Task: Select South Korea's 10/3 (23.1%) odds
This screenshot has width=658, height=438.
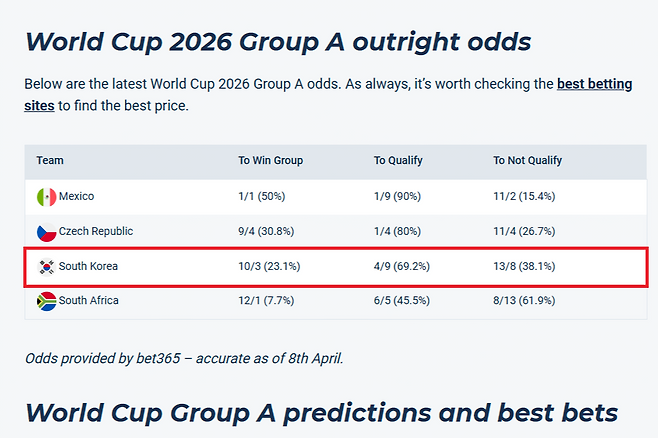Action: point(270,266)
